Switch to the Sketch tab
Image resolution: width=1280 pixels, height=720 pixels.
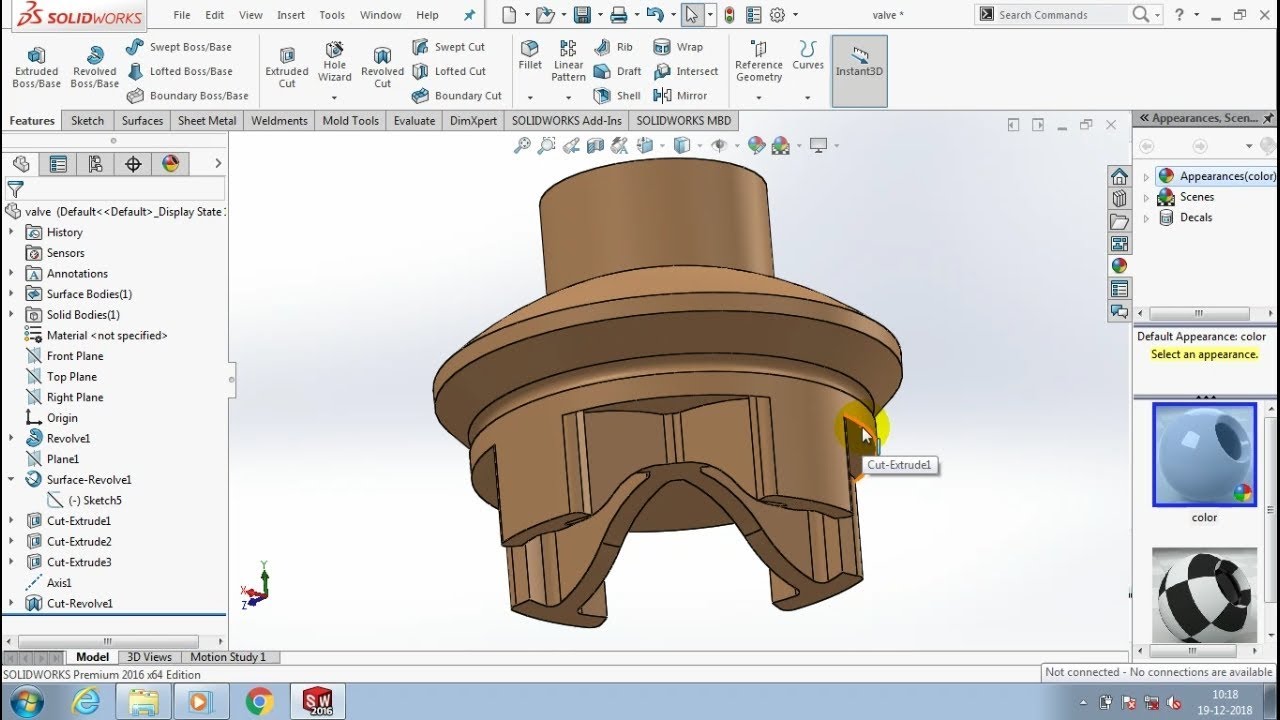click(87, 120)
